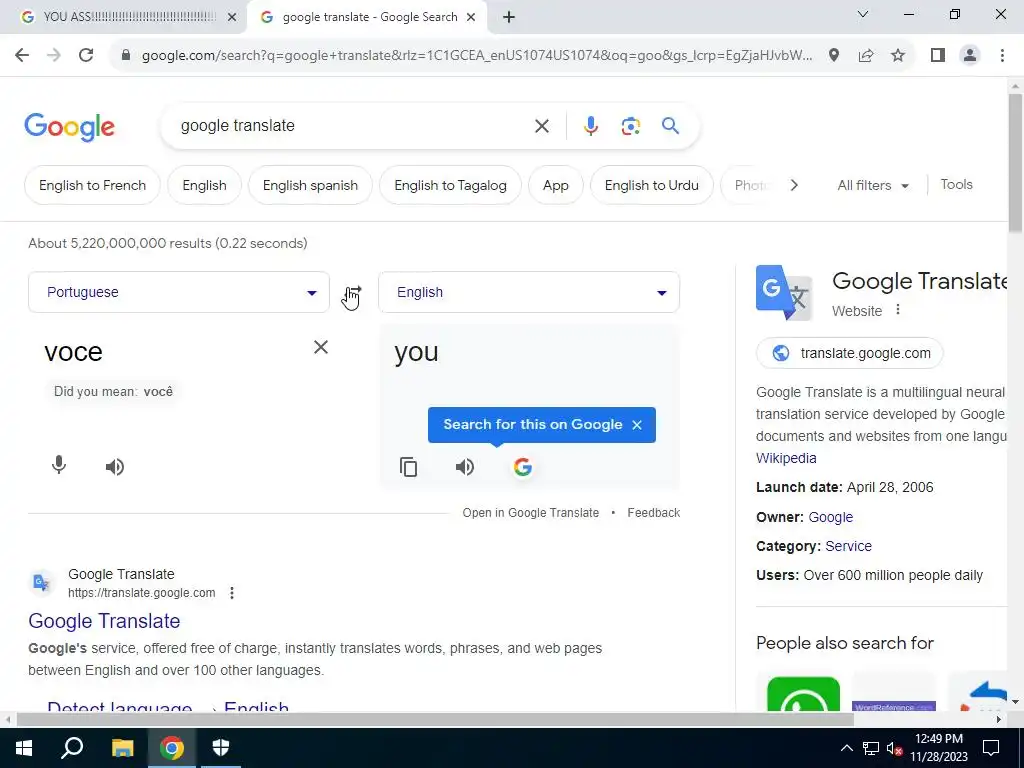The height and width of the screenshot is (768, 1024).
Task: Copy the translated text 'you'
Action: click(408, 467)
